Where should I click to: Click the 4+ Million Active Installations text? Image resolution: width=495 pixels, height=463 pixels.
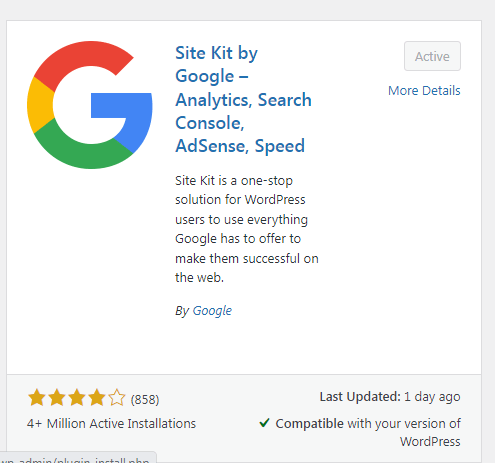pyautogui.click(x=111, y=424)
